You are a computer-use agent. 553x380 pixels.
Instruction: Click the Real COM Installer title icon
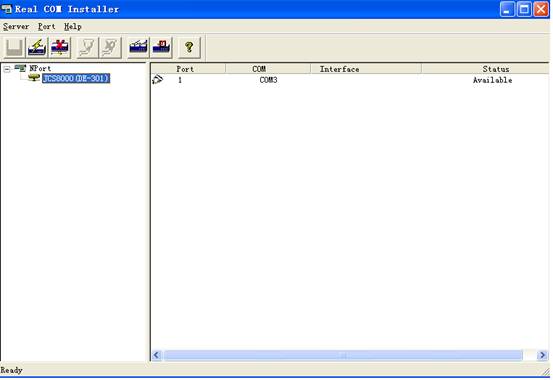coord(6,9)
